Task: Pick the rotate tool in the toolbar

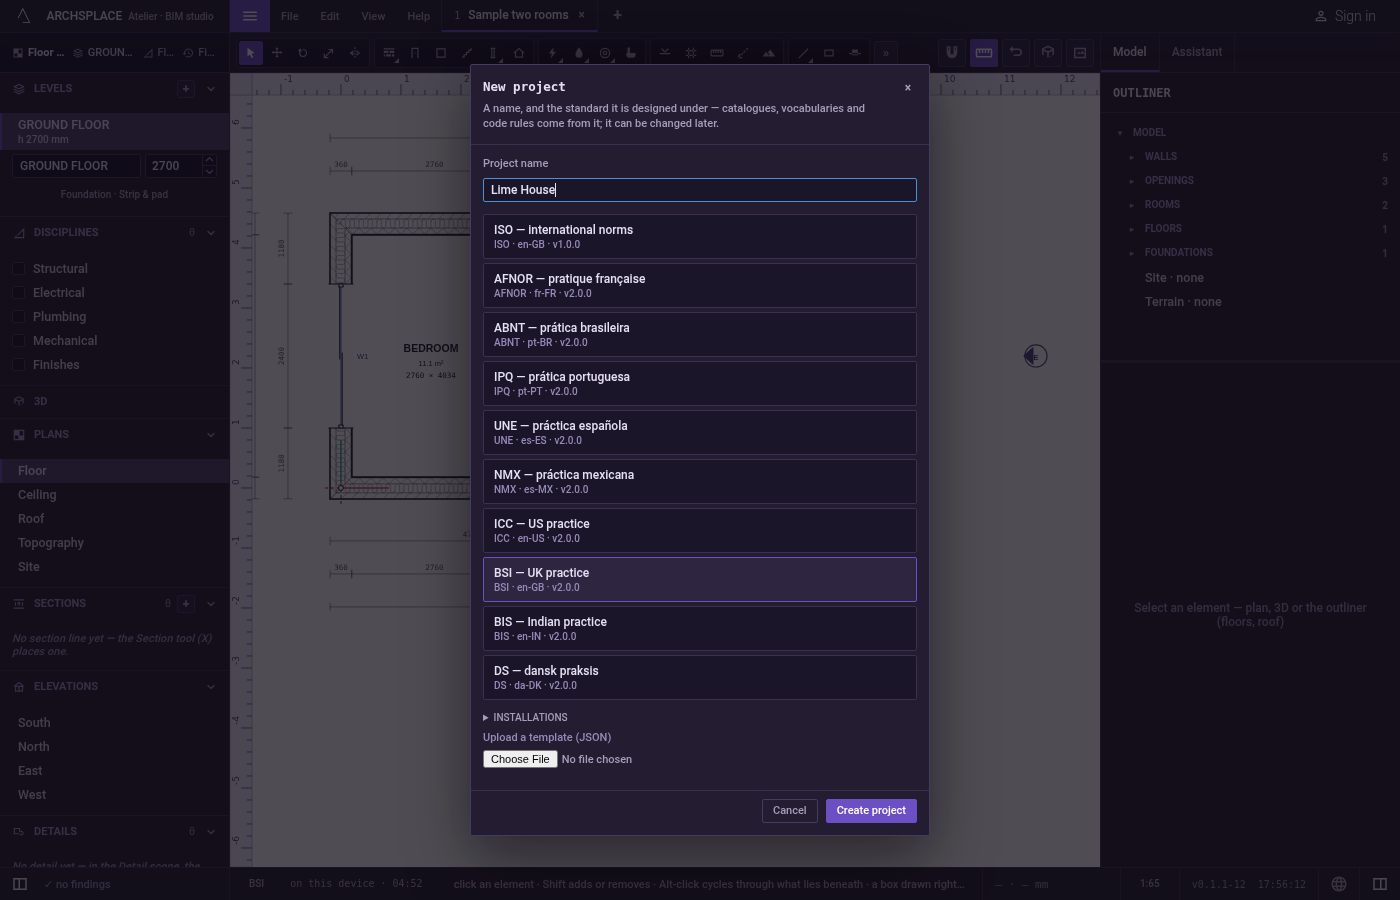Action: 302,53
